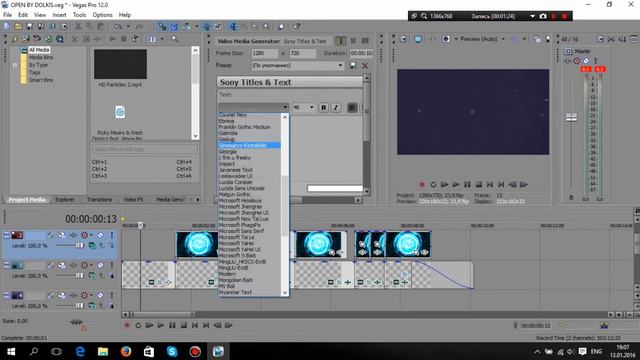Toggle Enable Snapping in main toolbar
The height and width of the screenshot is (360, 640).
click(162, 26)
